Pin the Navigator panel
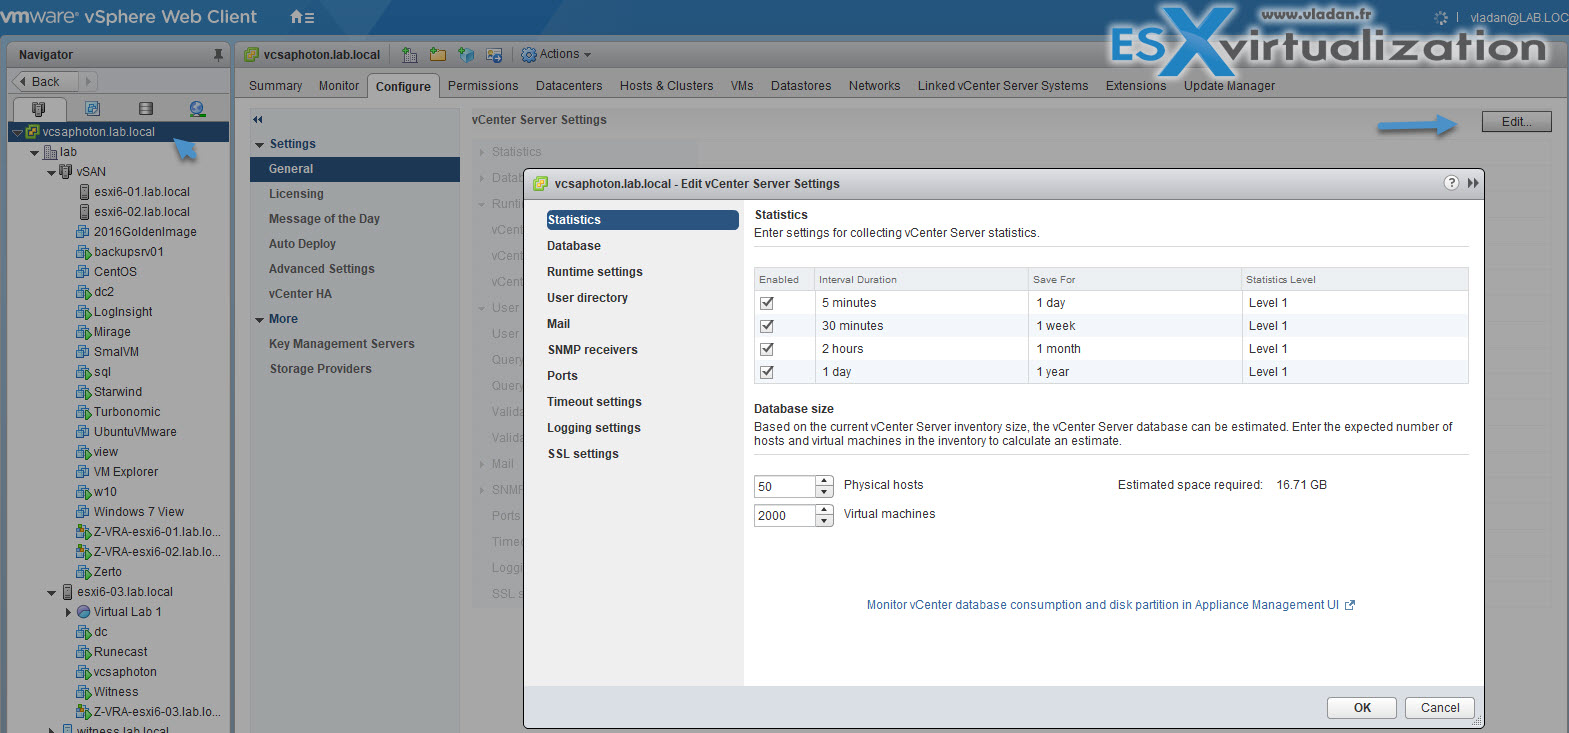This screenshot has height=733, width=1569. (218, 55)
